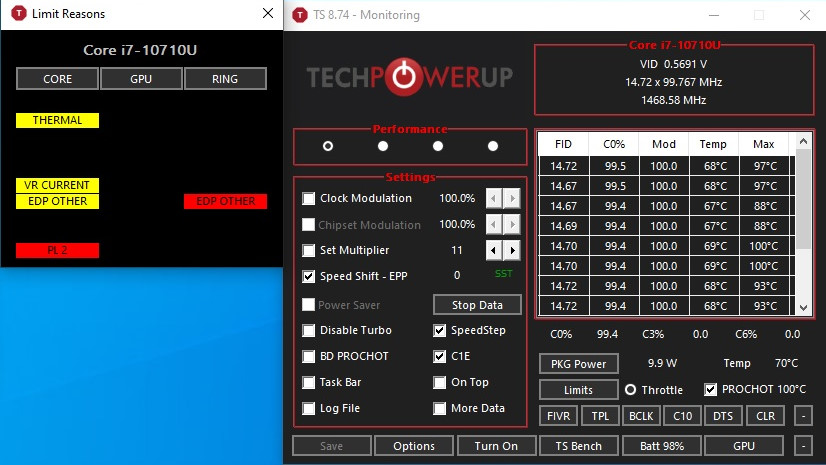Click the Max column header
The image size is (826, 465).
coord(764,144)
